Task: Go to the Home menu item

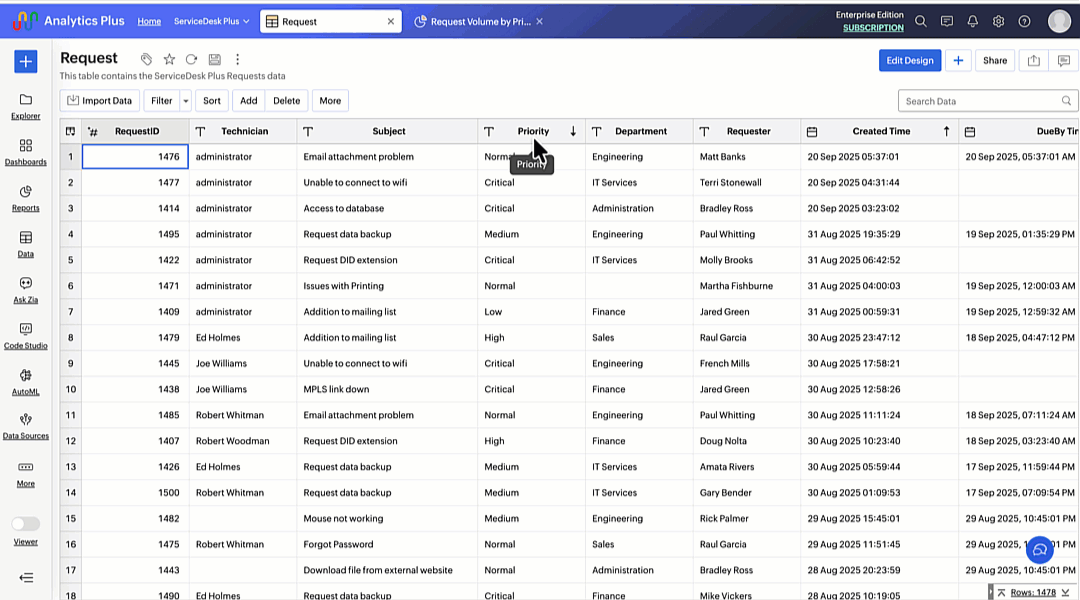Action: tap(149, 21)
